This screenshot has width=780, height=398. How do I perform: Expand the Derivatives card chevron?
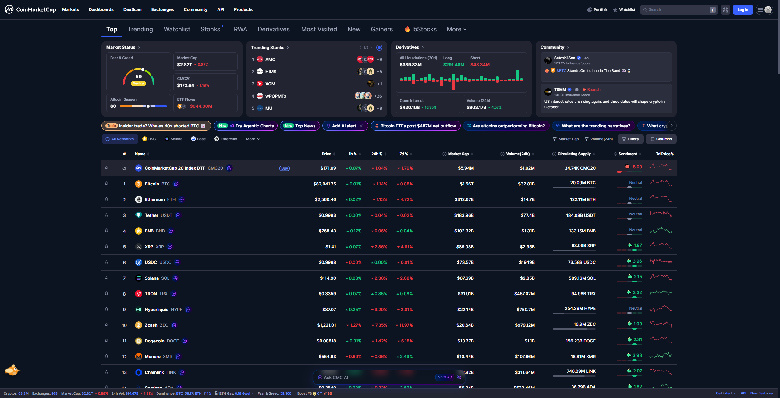423,48
